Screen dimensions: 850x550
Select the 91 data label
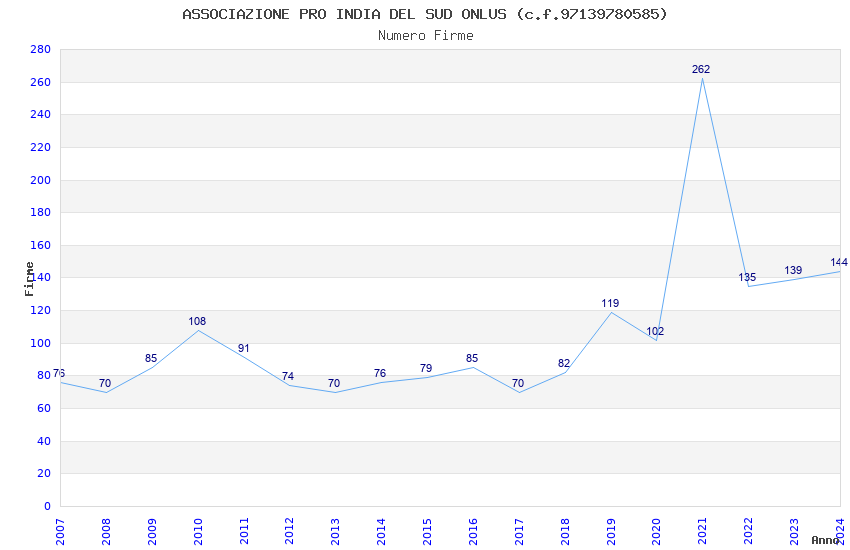tap(243, 348)
